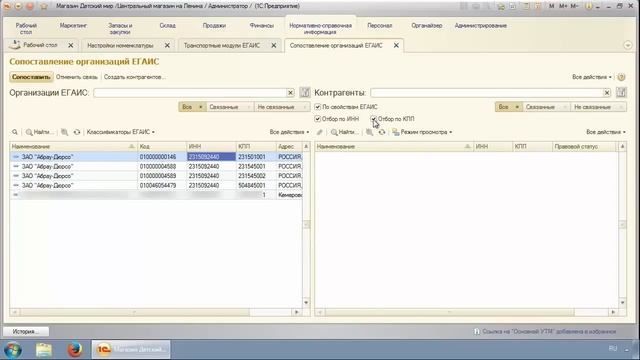Screen dimensions: 640x360
Task: Clear the Организации ЕГАИС search field
Action: point(290,93)
